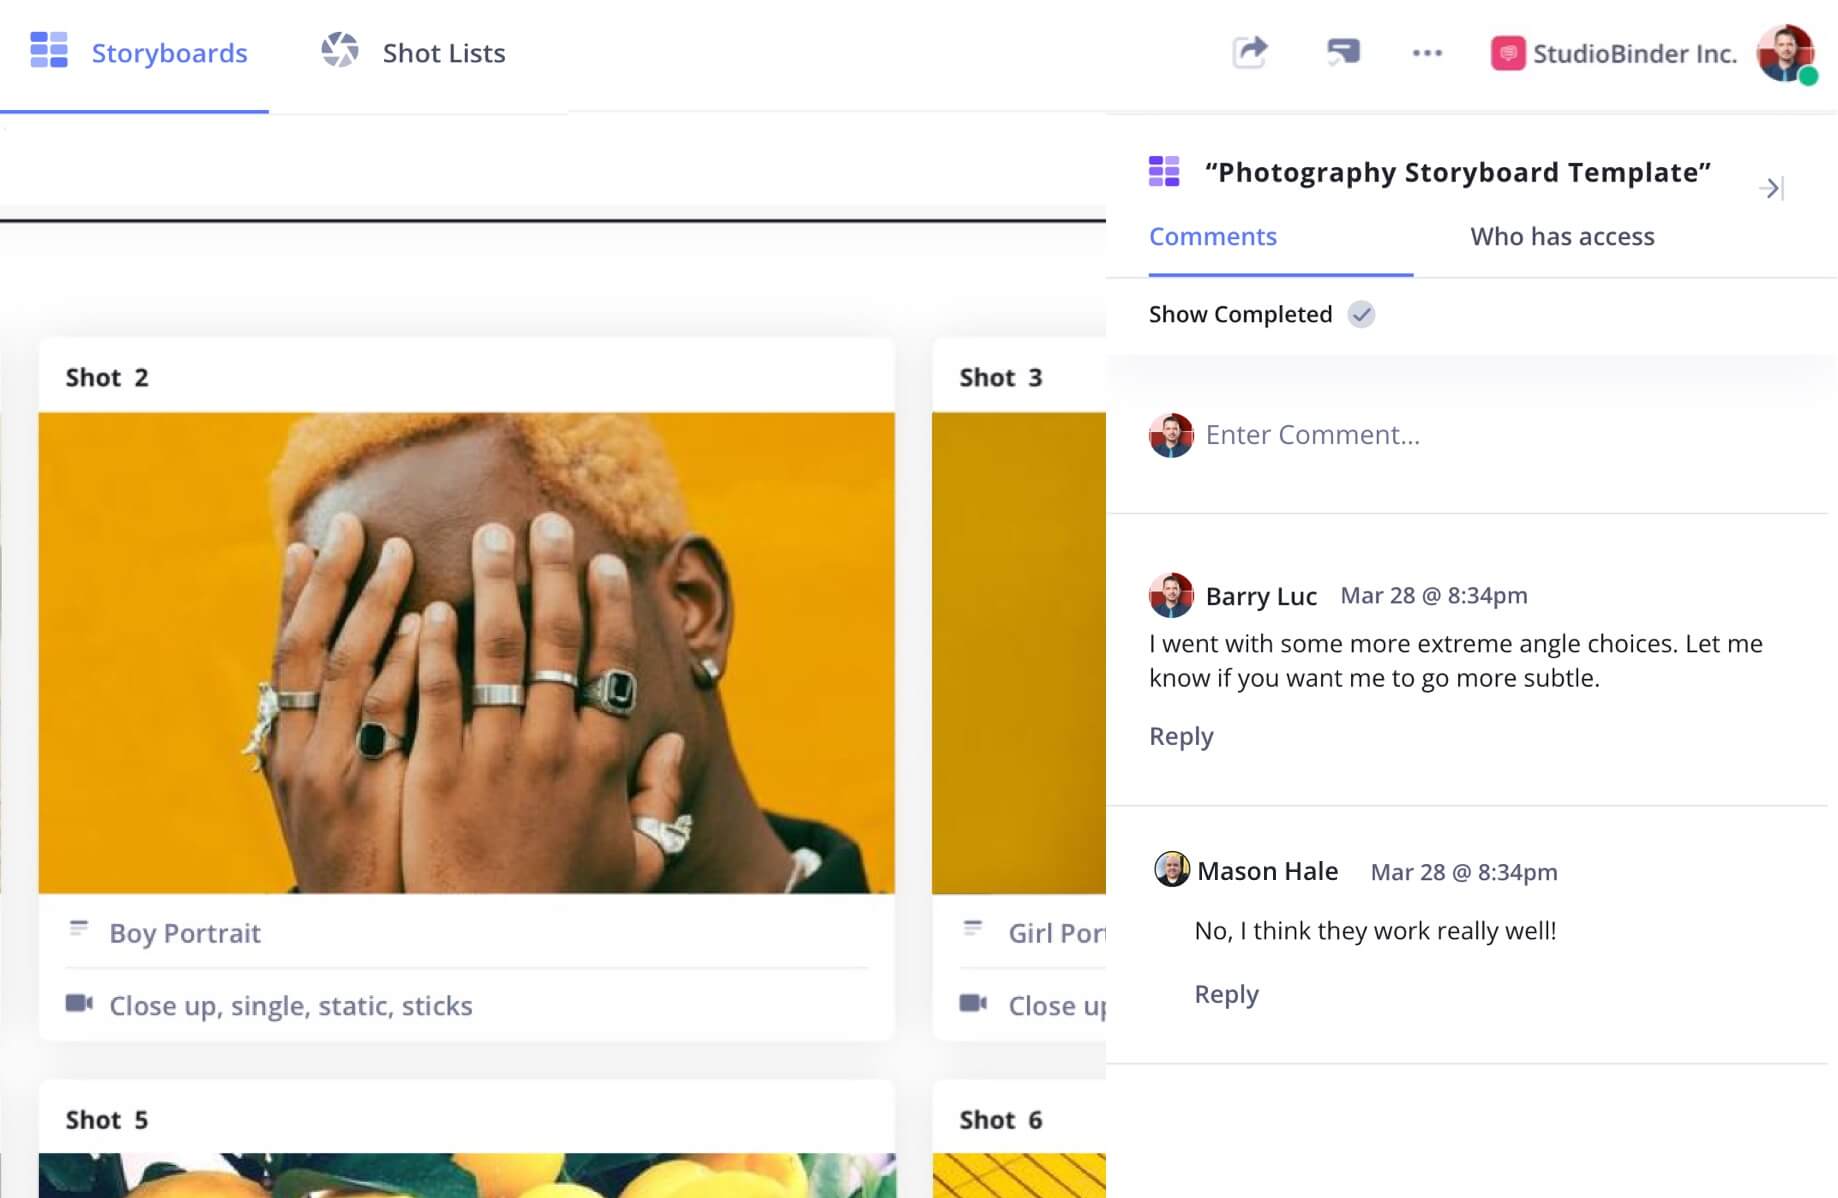This screenshot has width=1838, height=1198.
Task: Click the Shot 3 title
Action: tap(1000, 377)
